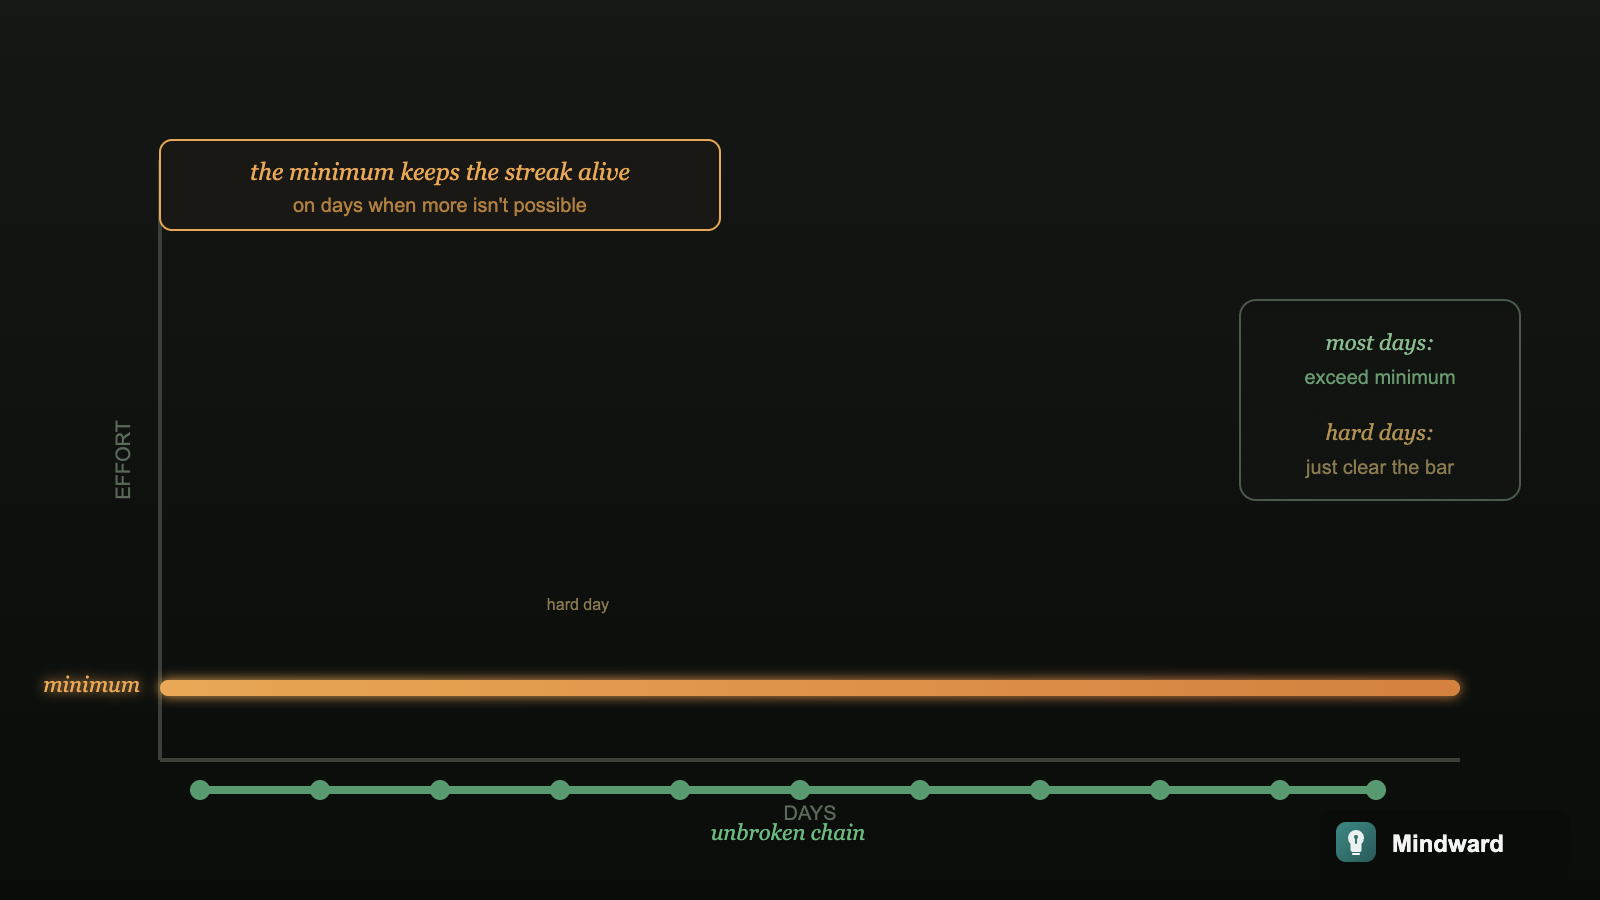Select the 'hard day' annotation text
The height and width of the screenshot is (900, 1600).
[578, 604]
